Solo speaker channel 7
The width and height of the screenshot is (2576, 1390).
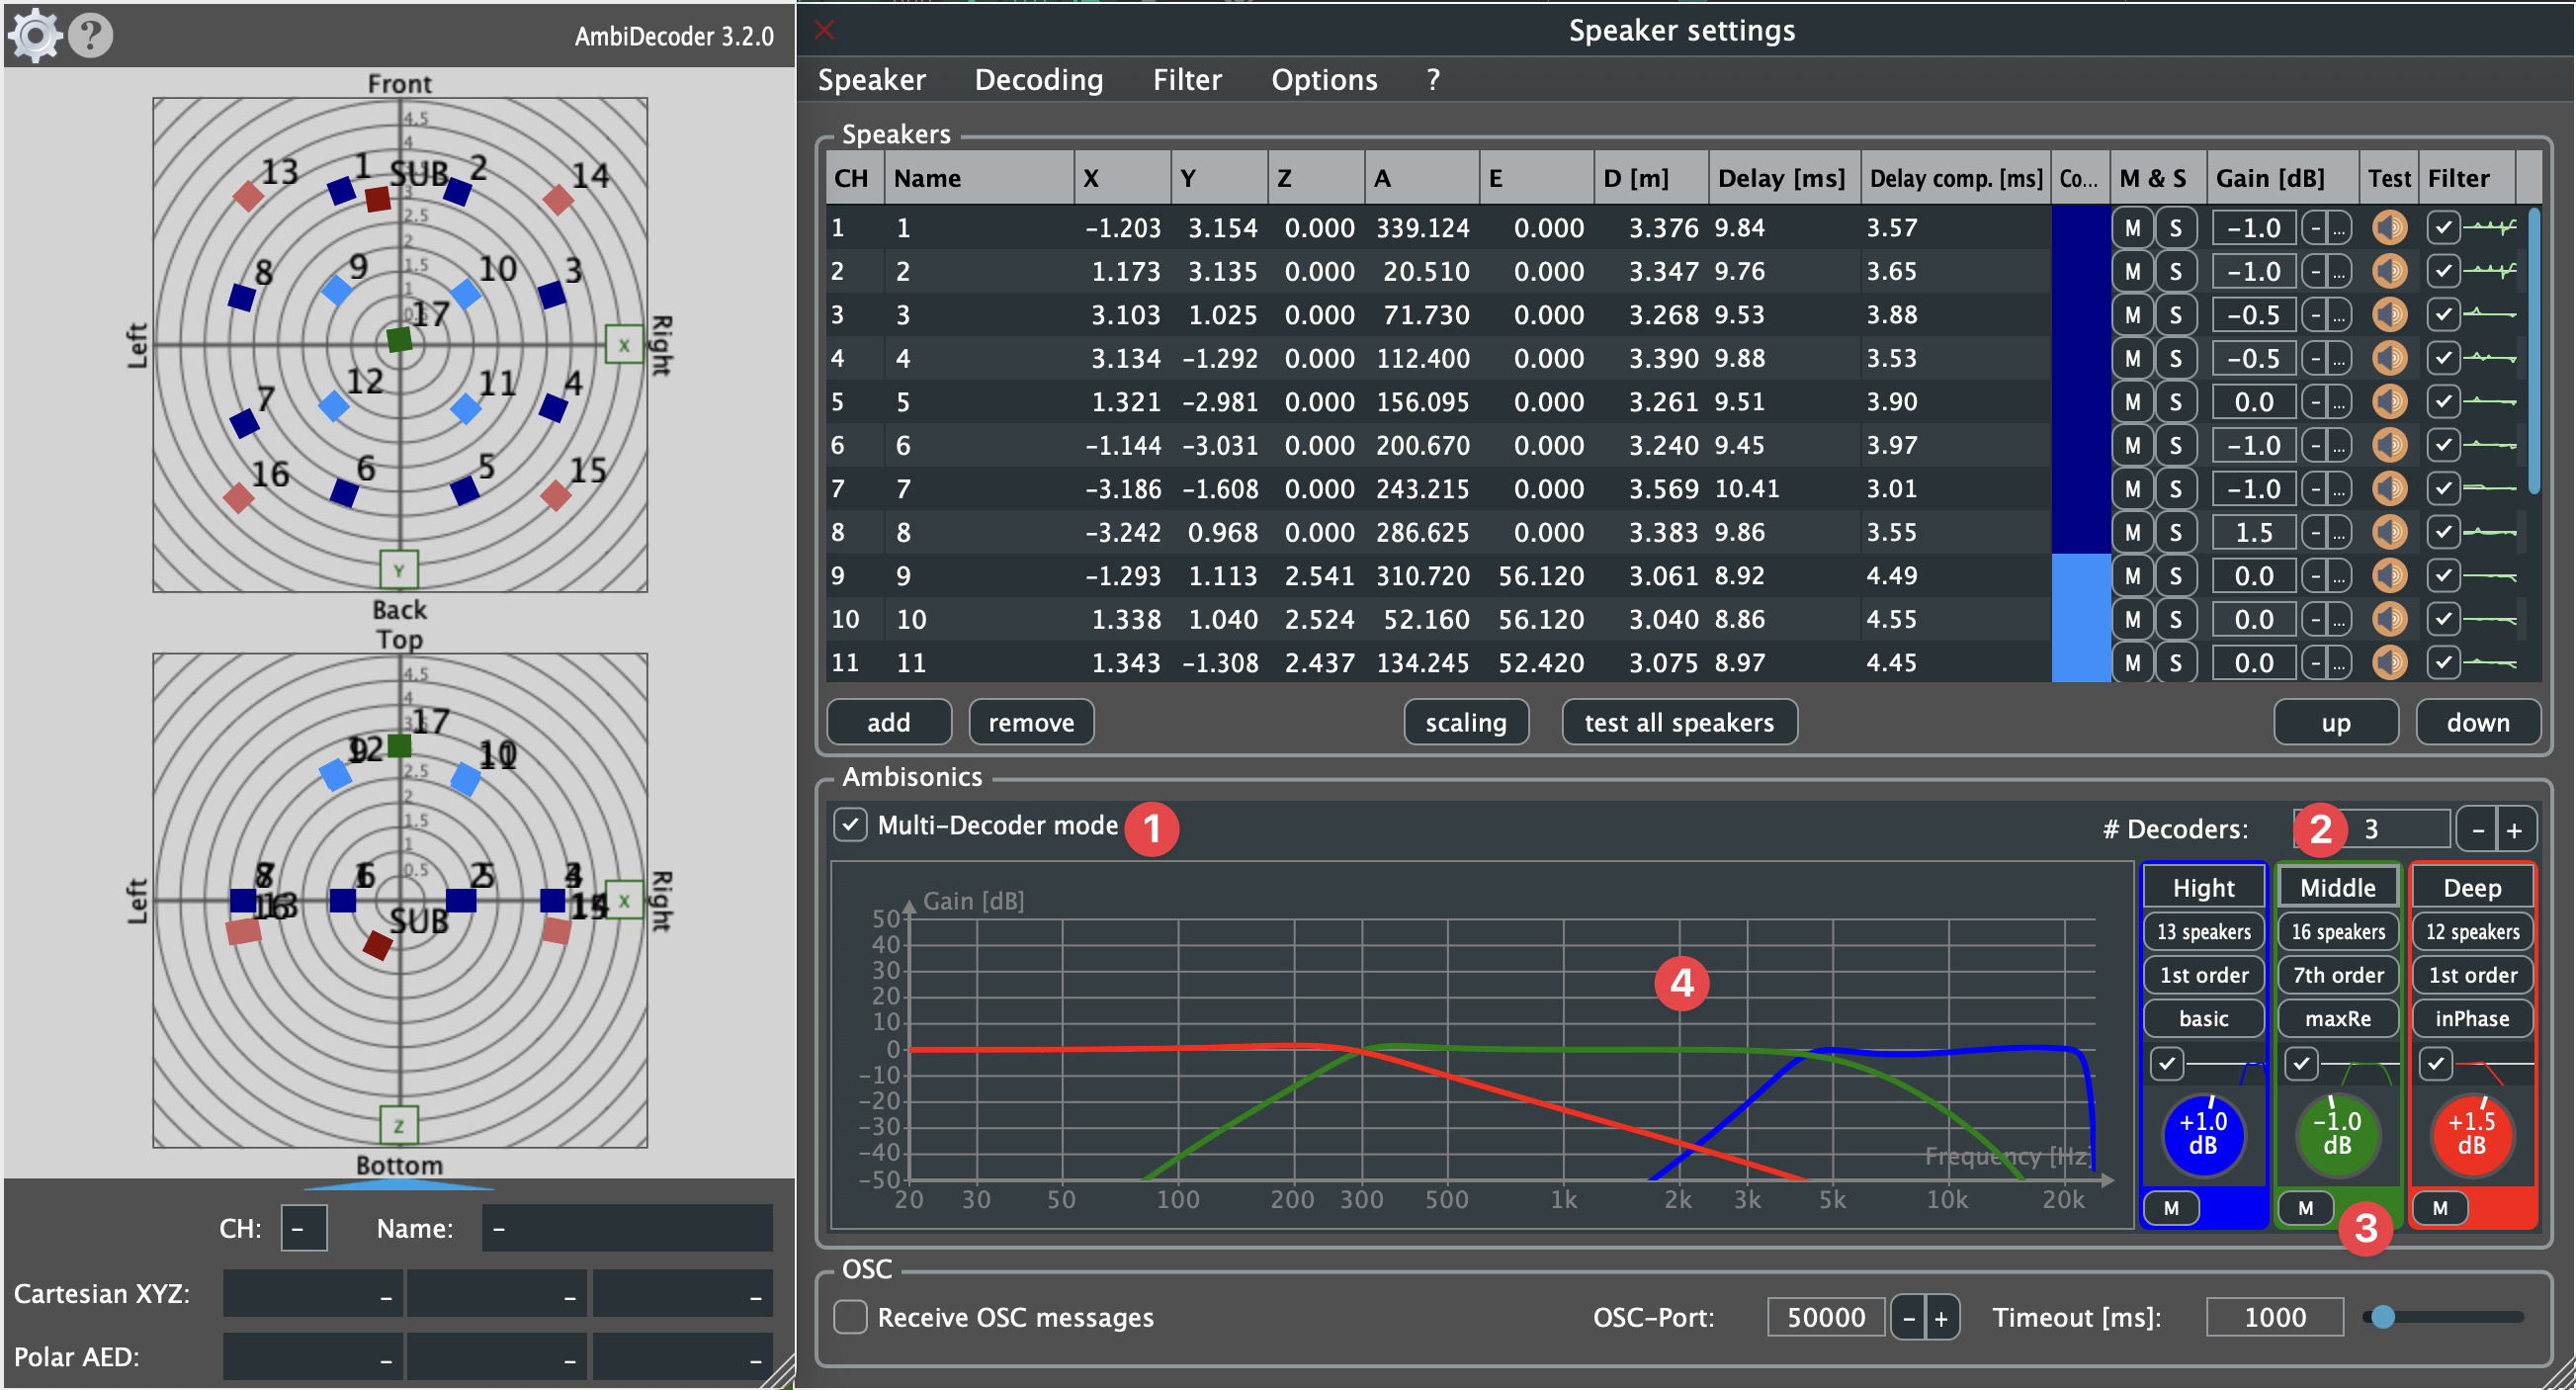coord(2175,489)
